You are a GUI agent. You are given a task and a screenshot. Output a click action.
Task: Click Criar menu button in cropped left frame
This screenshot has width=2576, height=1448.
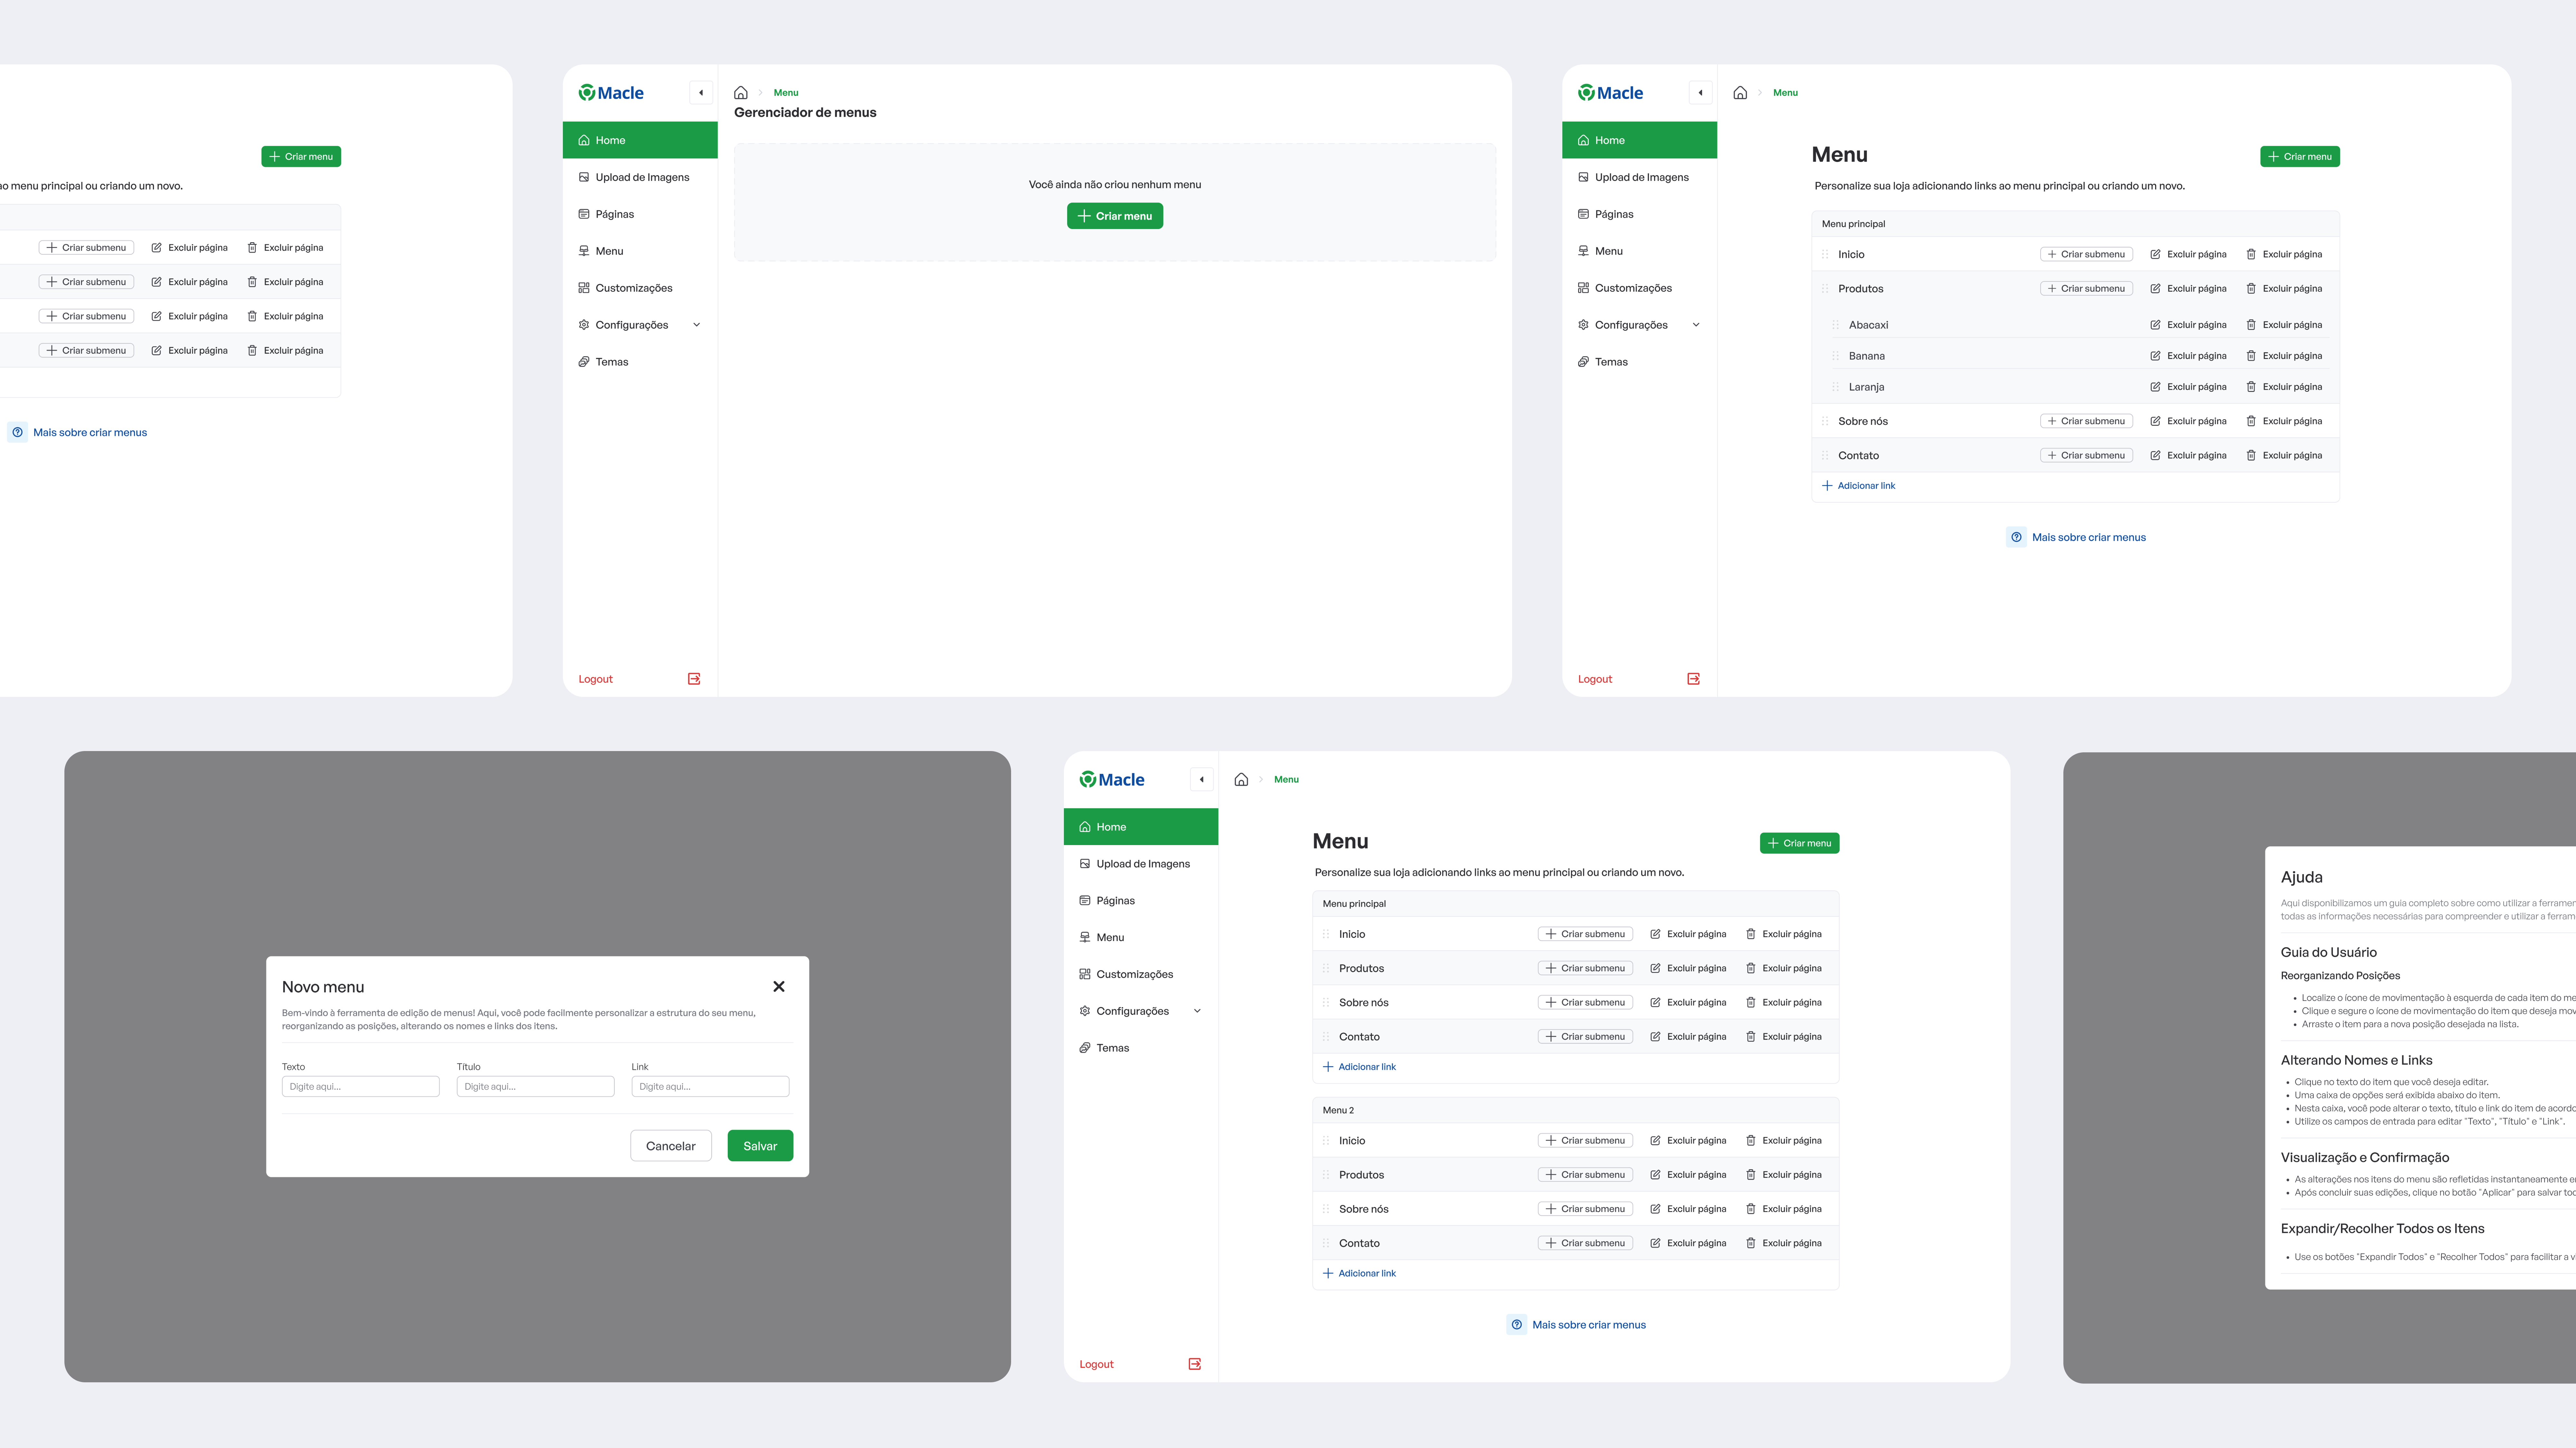point(301,157)
